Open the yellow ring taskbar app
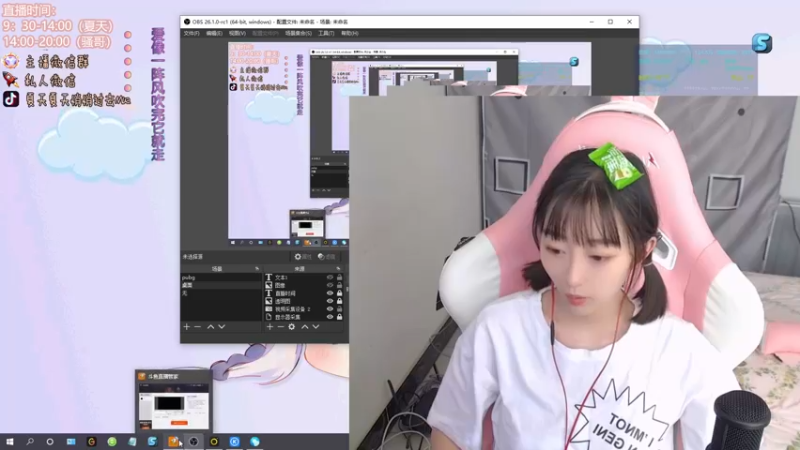800x450 pixels. pyautogui.click(x=214, y=442)
